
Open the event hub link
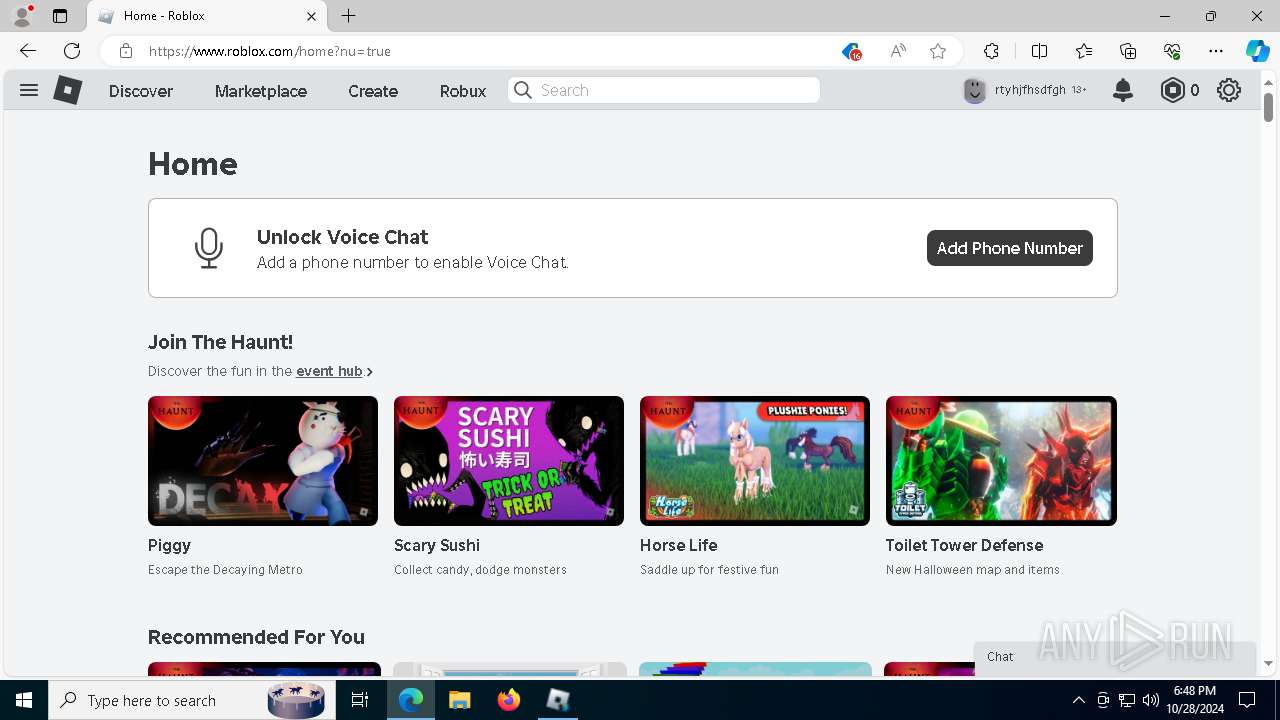coord(329,371)
